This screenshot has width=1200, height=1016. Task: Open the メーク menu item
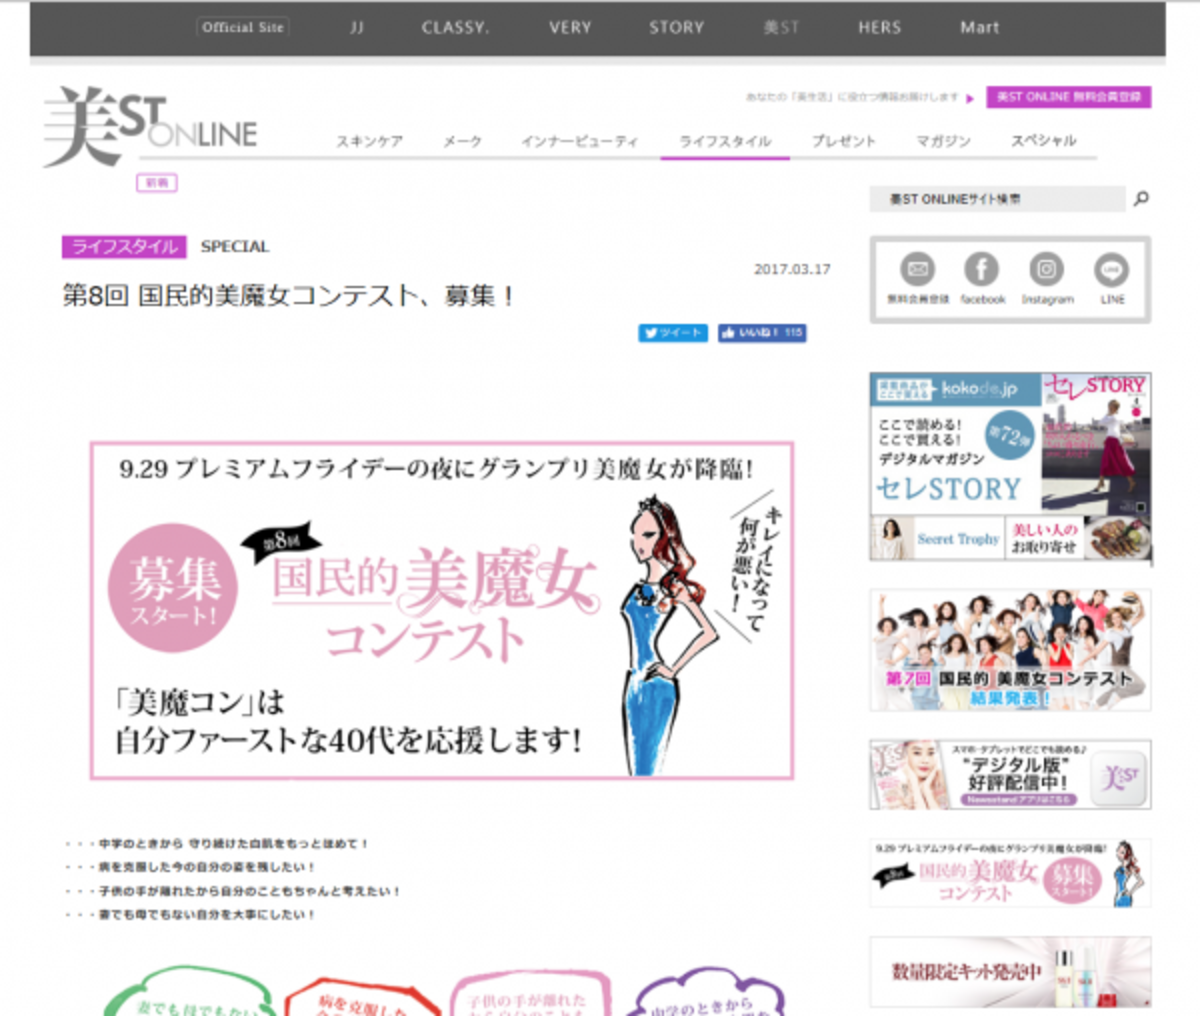tap(462, 141)
